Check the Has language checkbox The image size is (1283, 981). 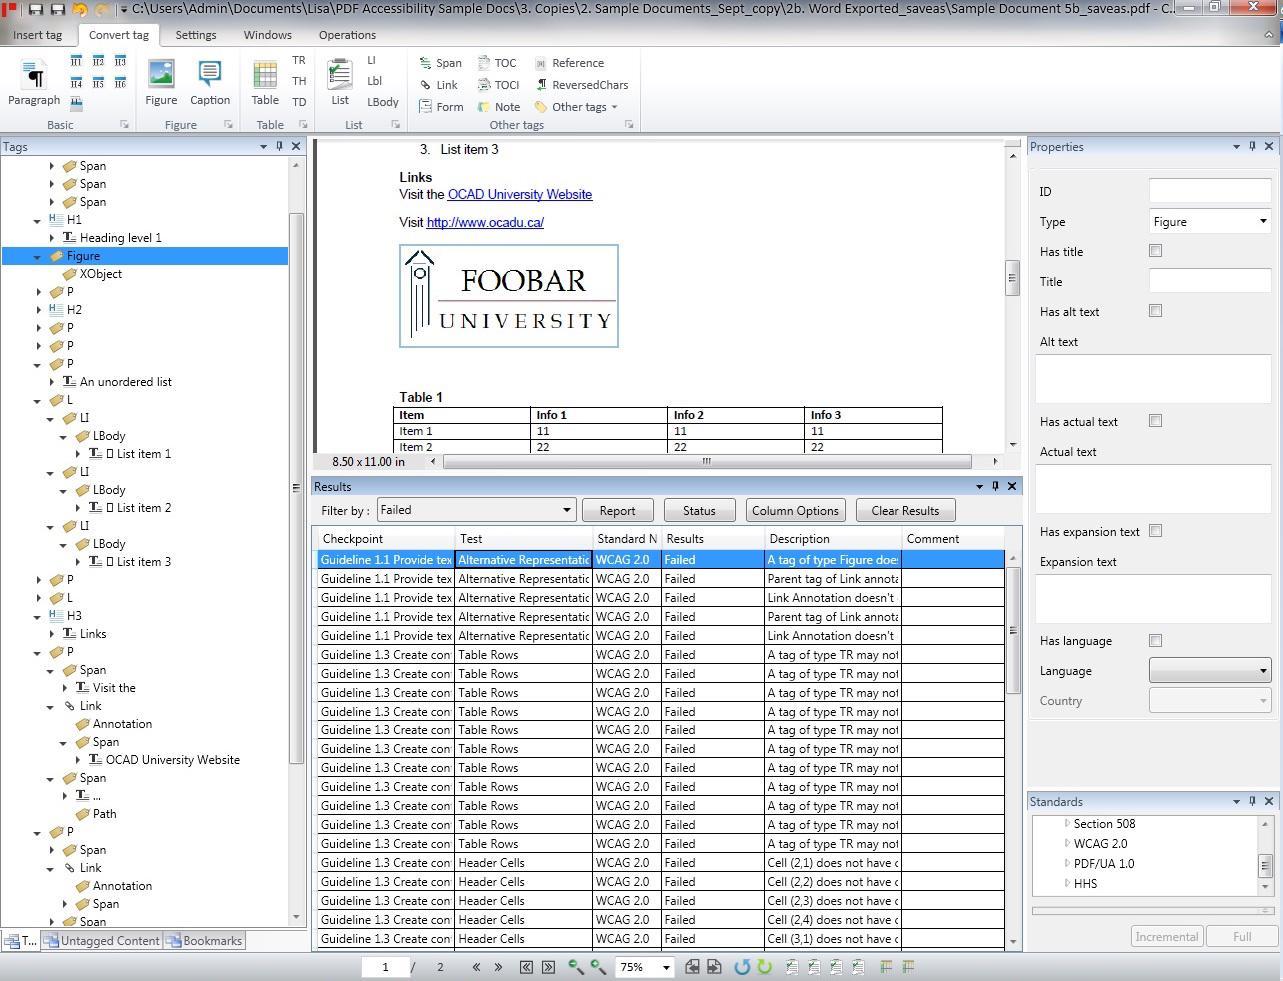click(x=1155, y=641)
